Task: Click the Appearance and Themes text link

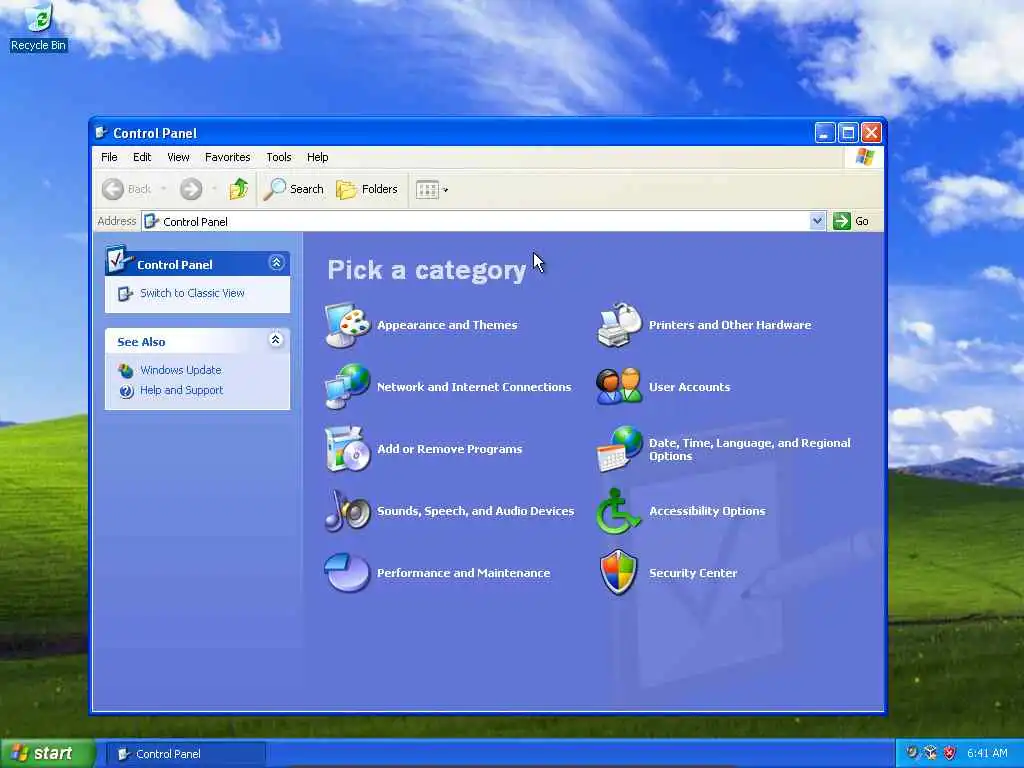Action: [447, 325]
